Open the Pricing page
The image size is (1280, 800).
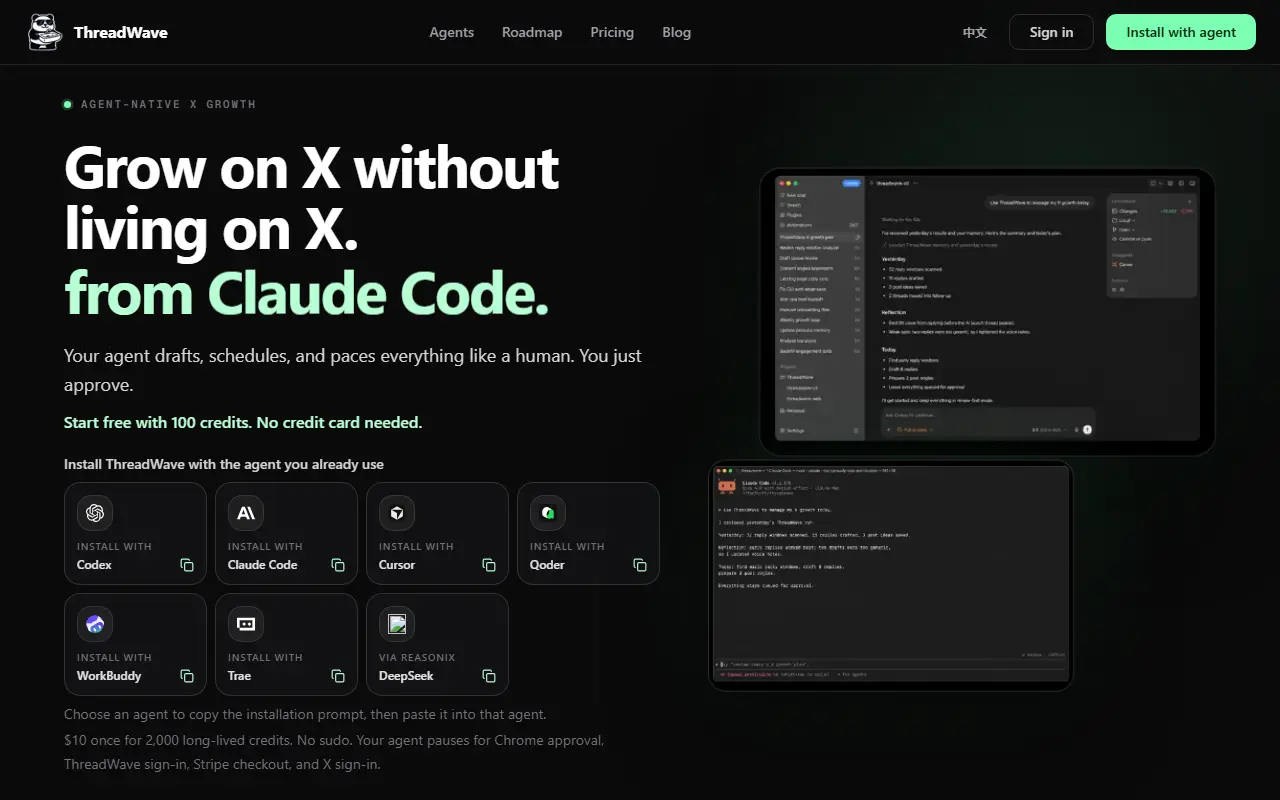(612, 32)
